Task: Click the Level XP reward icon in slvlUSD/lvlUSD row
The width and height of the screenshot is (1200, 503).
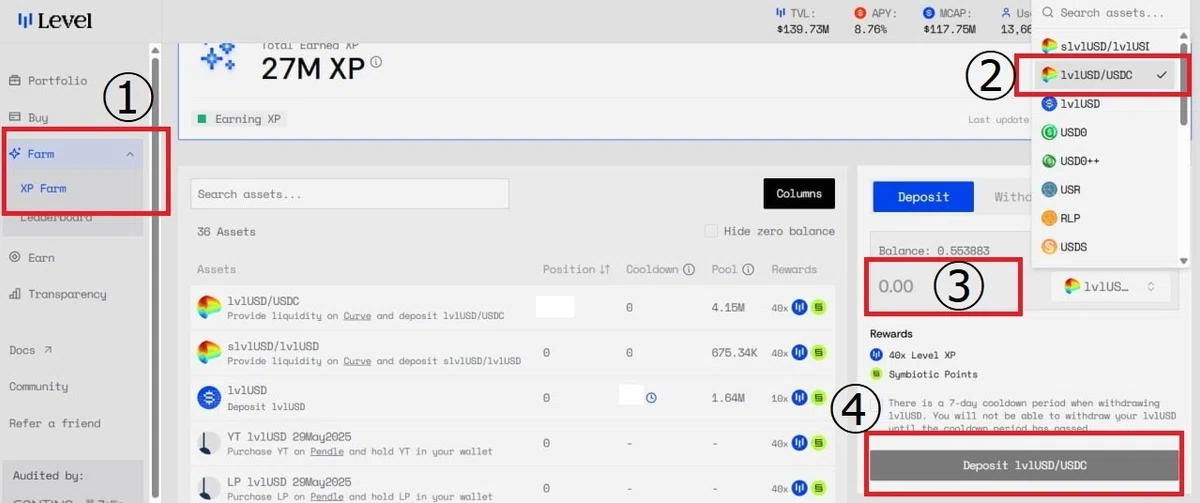Action: [x=801, y=352]
